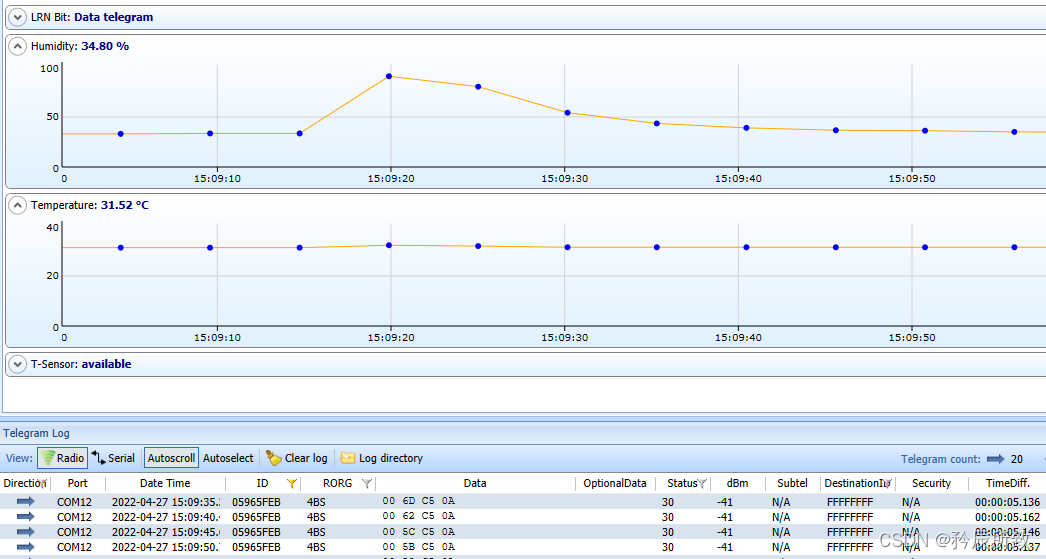Screen dimensions: 1046x559
Task: Click the Log directory folder icon
Action: pos(348,458)
